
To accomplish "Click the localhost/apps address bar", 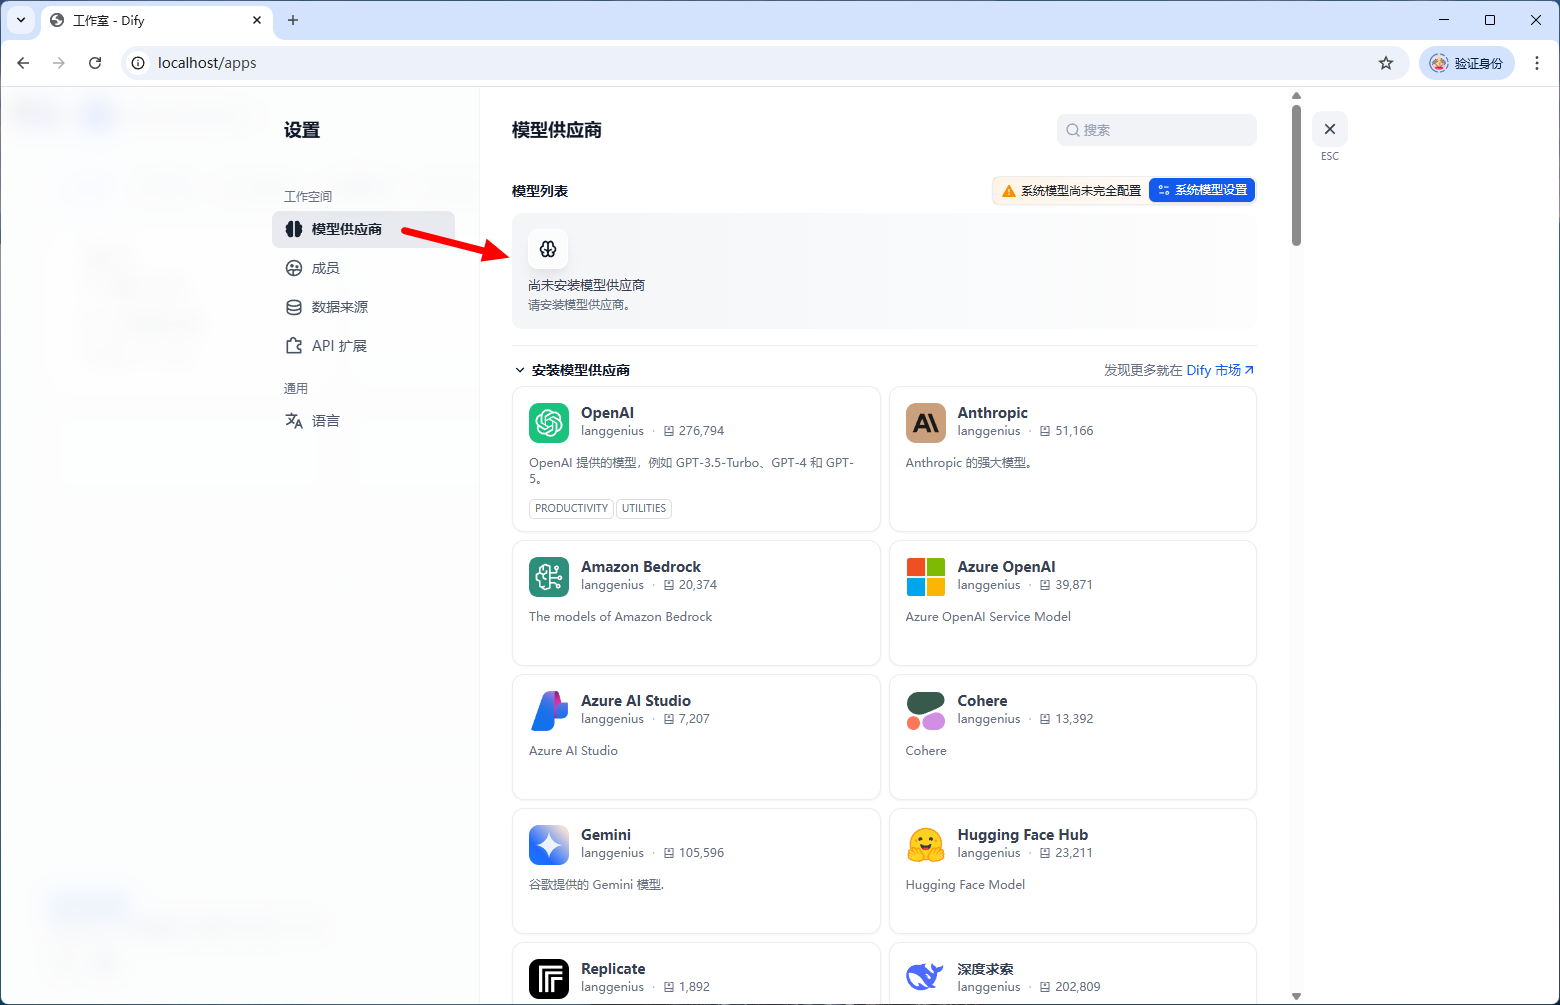I will click(765, 63).
